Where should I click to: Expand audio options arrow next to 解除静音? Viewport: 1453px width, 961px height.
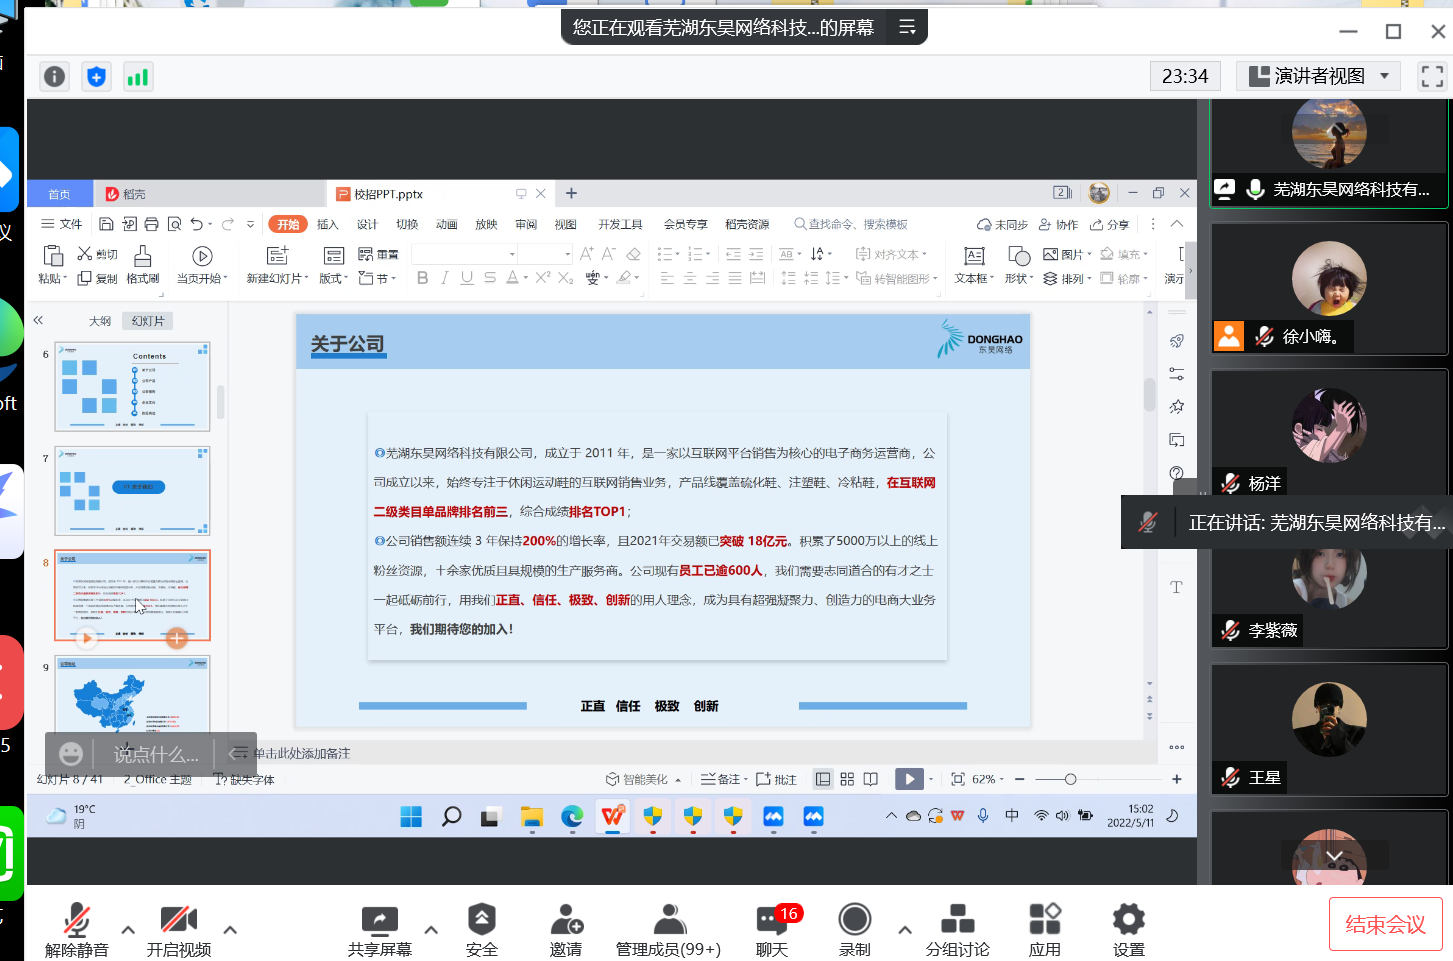click(x=128, y=930)
